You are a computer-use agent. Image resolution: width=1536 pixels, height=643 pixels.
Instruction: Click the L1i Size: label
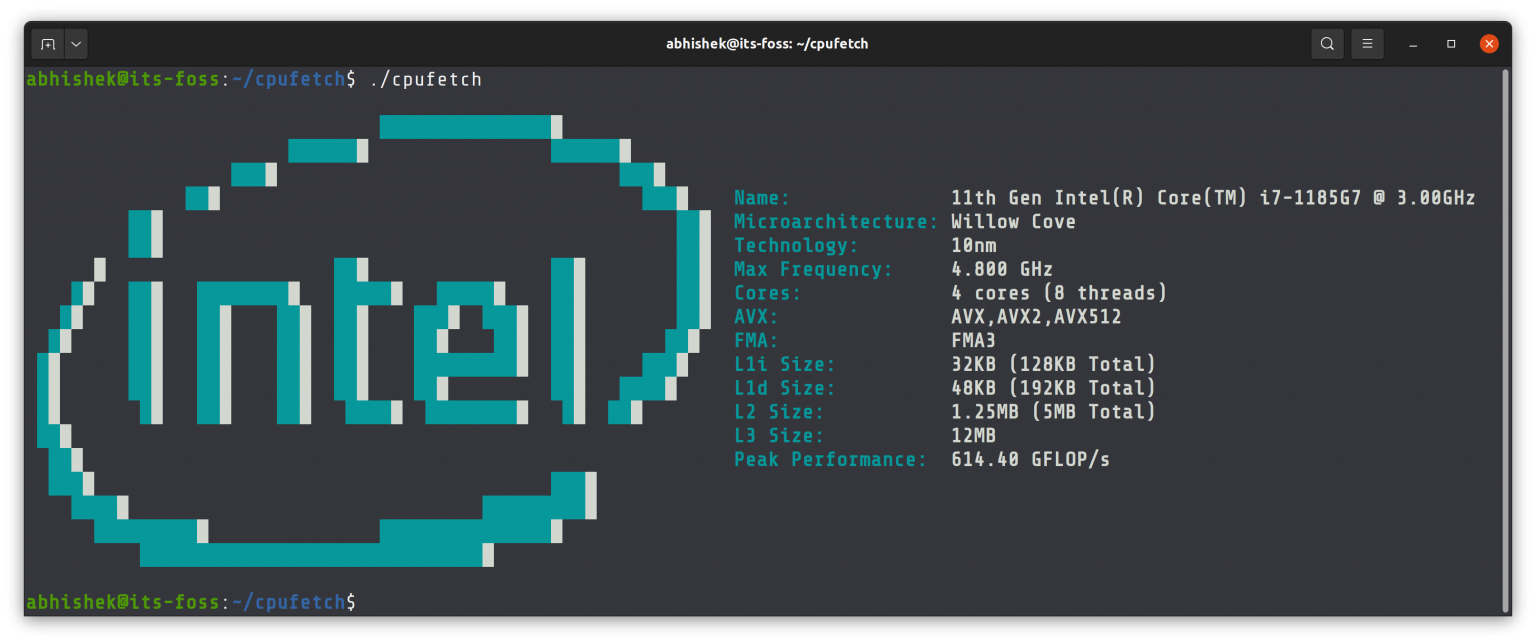tap(785, 364)
